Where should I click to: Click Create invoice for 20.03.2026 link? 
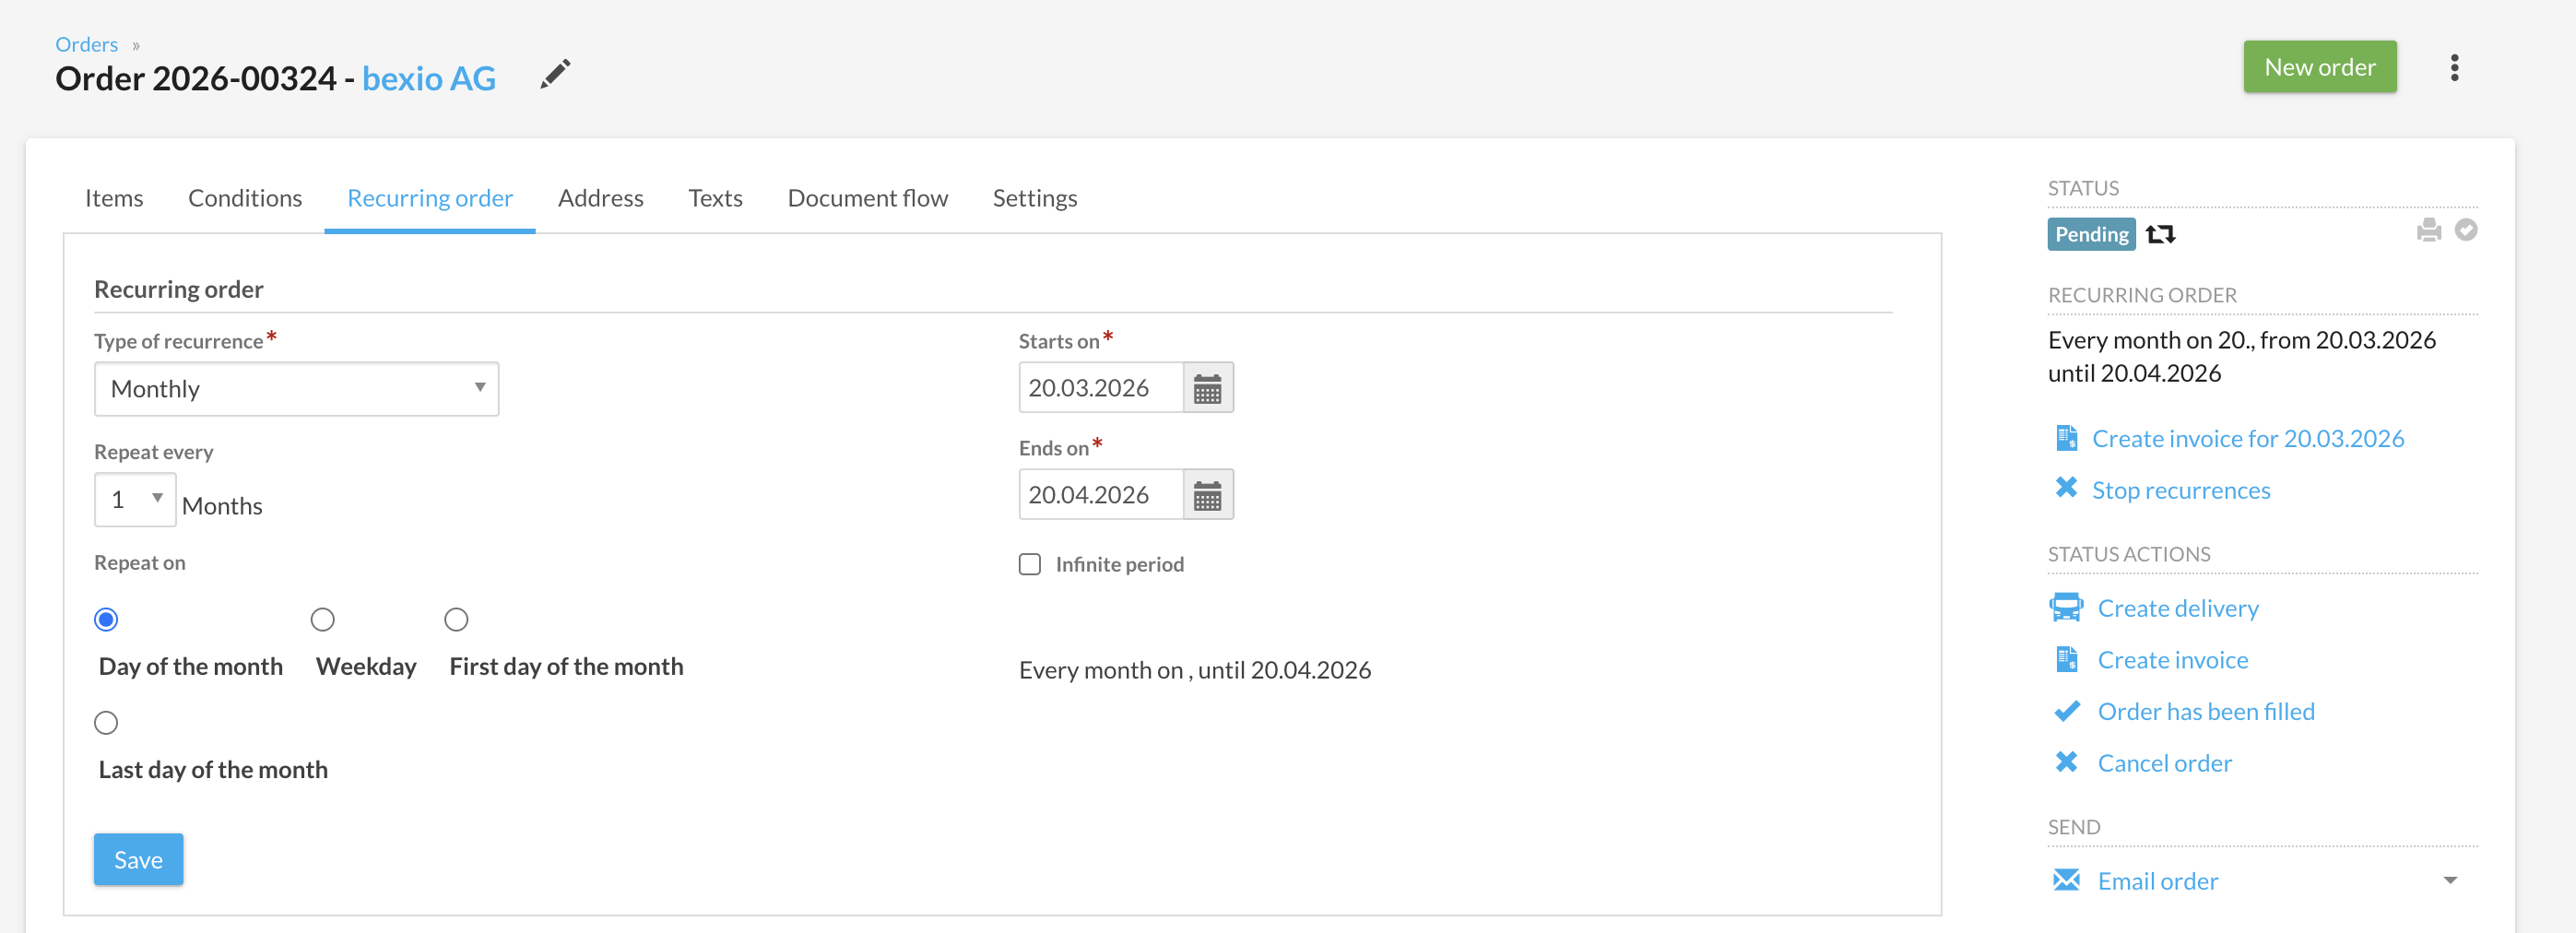click(x=2248, y=438)
